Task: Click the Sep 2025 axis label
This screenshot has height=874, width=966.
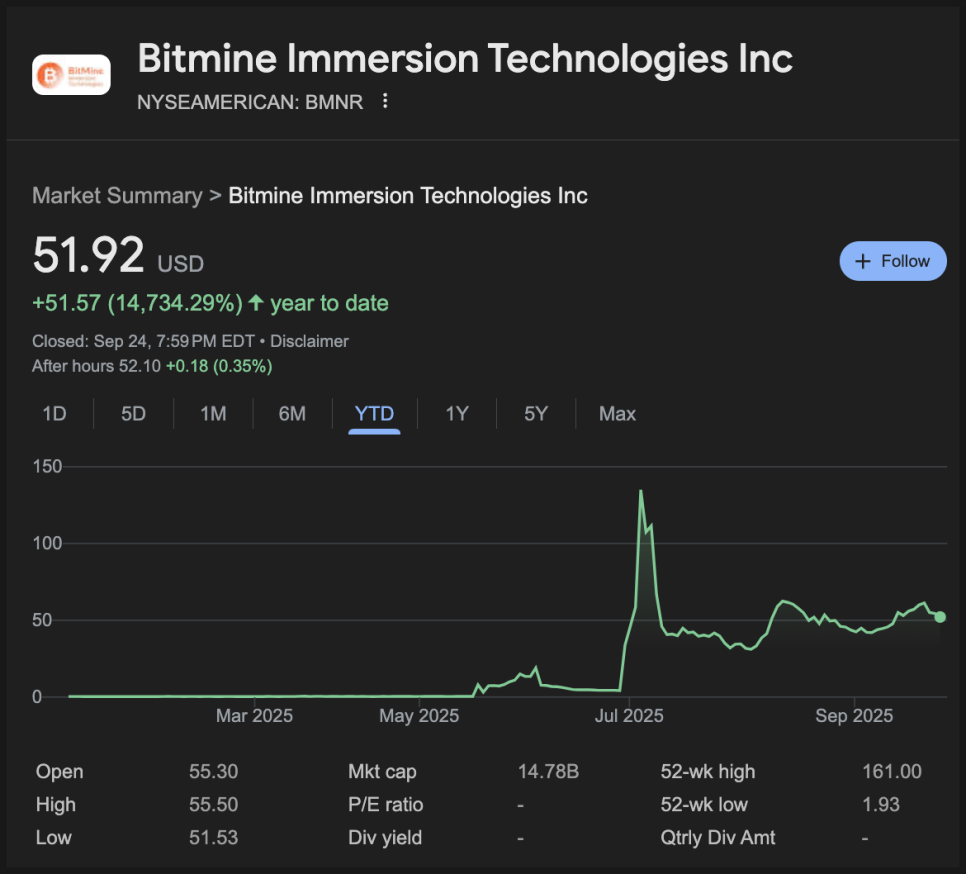Action: point(854,716)
